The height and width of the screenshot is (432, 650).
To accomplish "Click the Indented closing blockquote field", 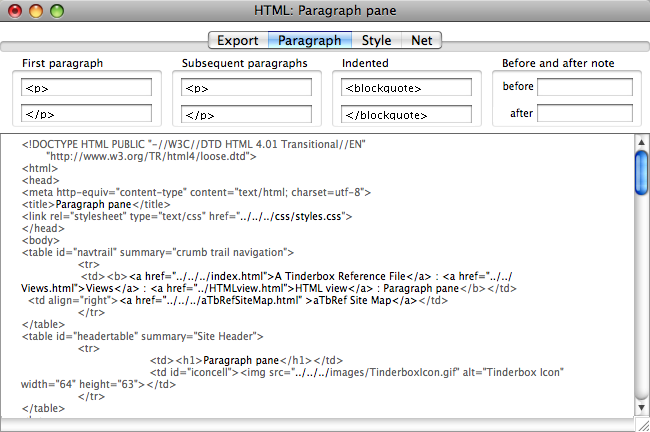I will coord(406,114).
